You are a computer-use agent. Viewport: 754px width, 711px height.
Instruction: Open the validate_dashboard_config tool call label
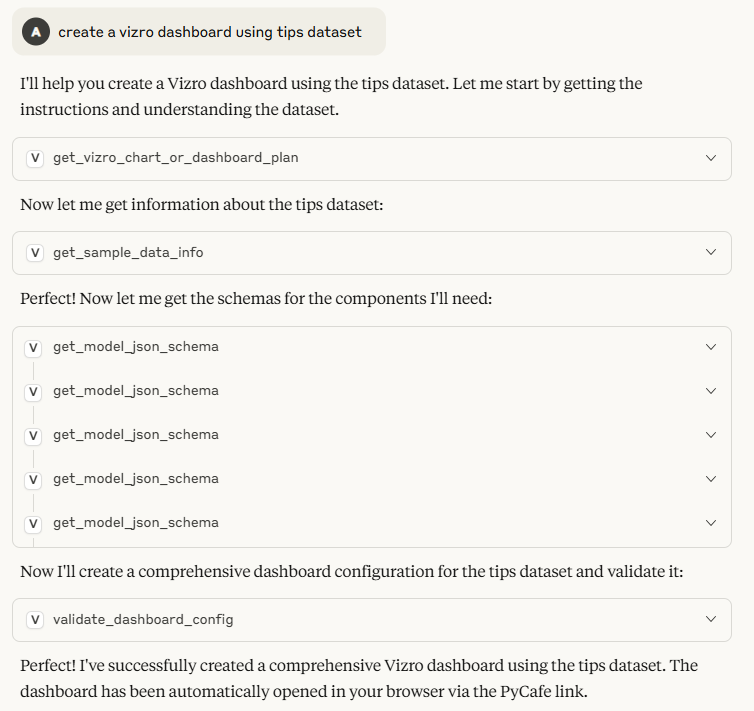click(143, 619)
